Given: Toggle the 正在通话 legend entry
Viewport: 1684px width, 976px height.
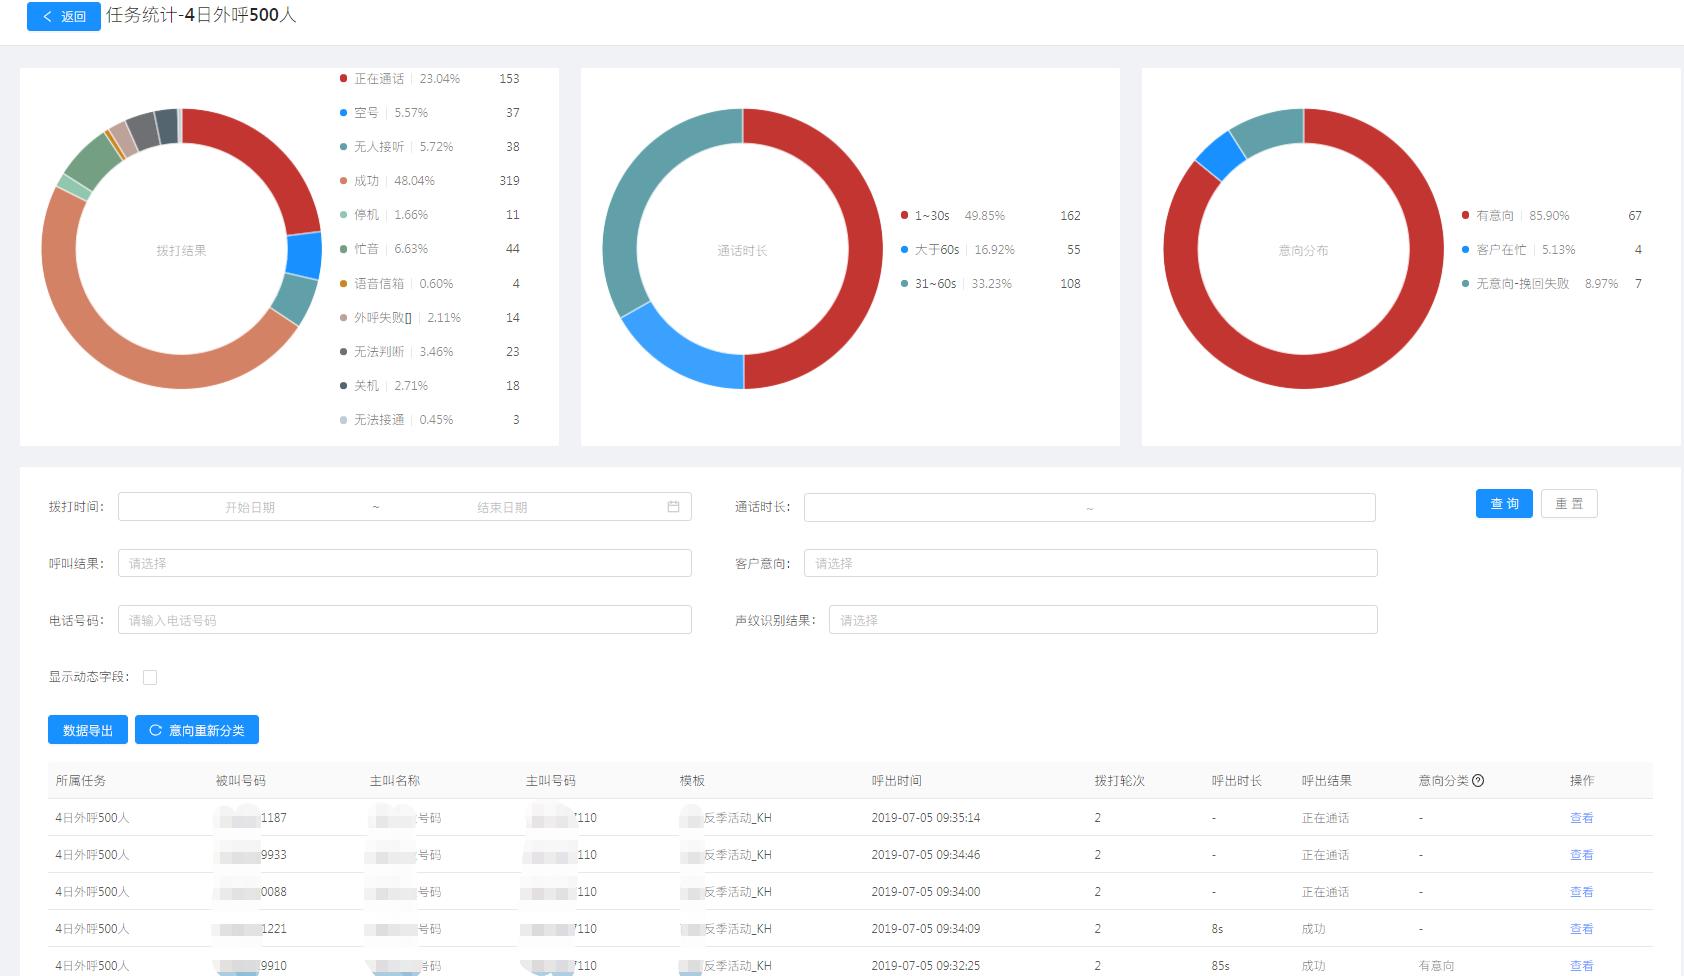Looking at the screenshot, I should point(378,79).
